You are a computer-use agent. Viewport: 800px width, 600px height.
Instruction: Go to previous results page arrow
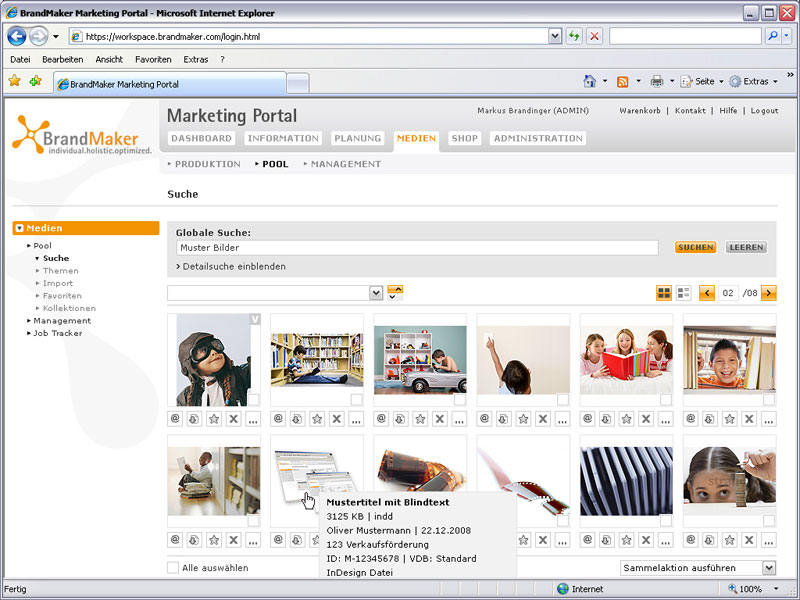(707, 293)
